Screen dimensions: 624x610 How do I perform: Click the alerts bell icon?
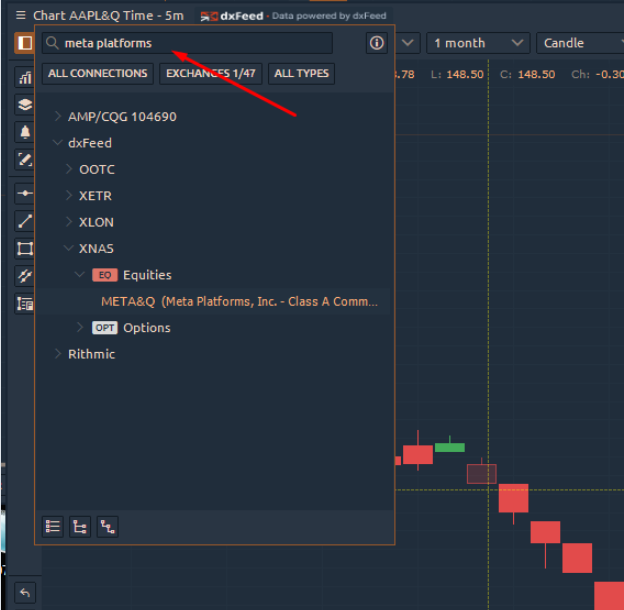[24, 132]
